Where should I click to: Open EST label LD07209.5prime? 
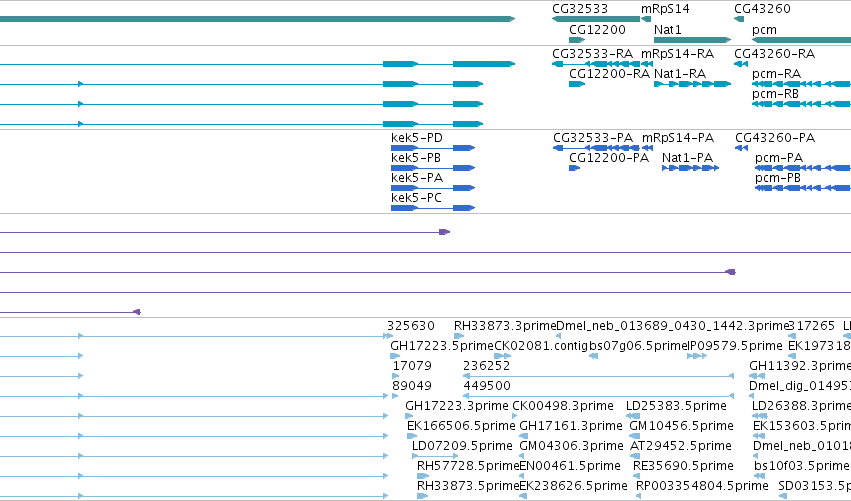(x=462, y=447)
